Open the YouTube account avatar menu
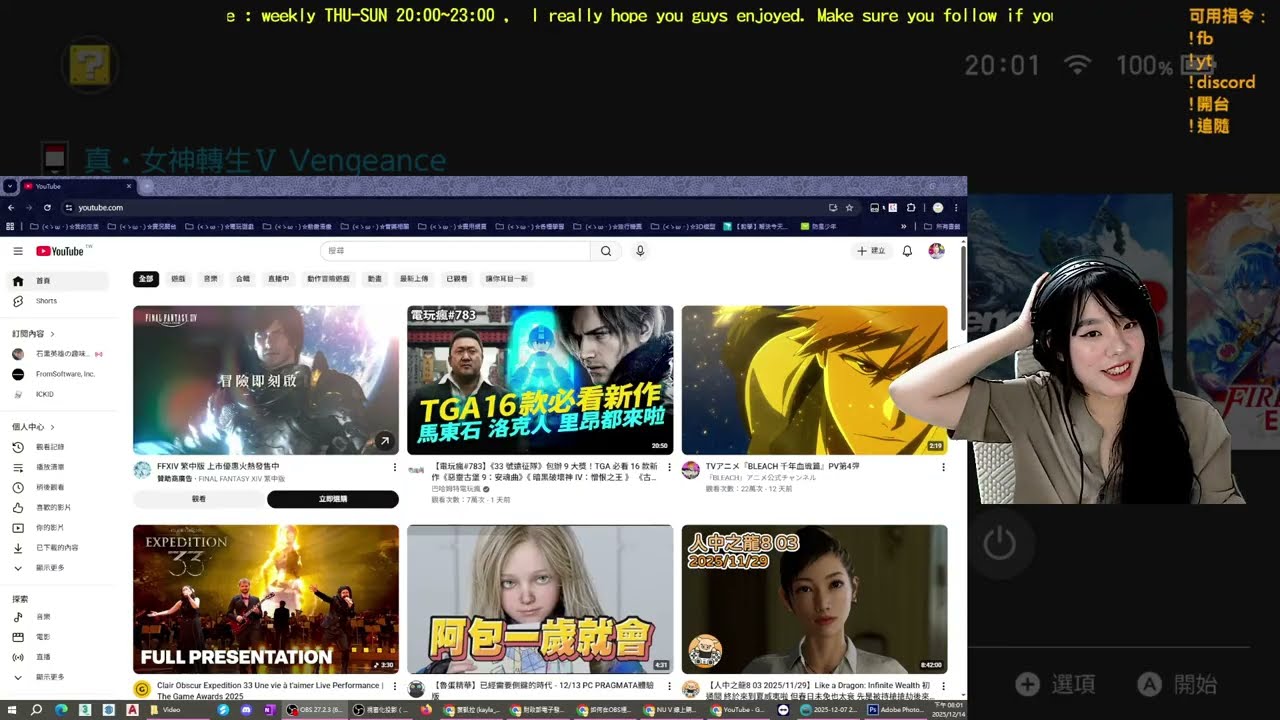Image resolution: width=1280 pixels, height=720 pixels. click(936, 251)
